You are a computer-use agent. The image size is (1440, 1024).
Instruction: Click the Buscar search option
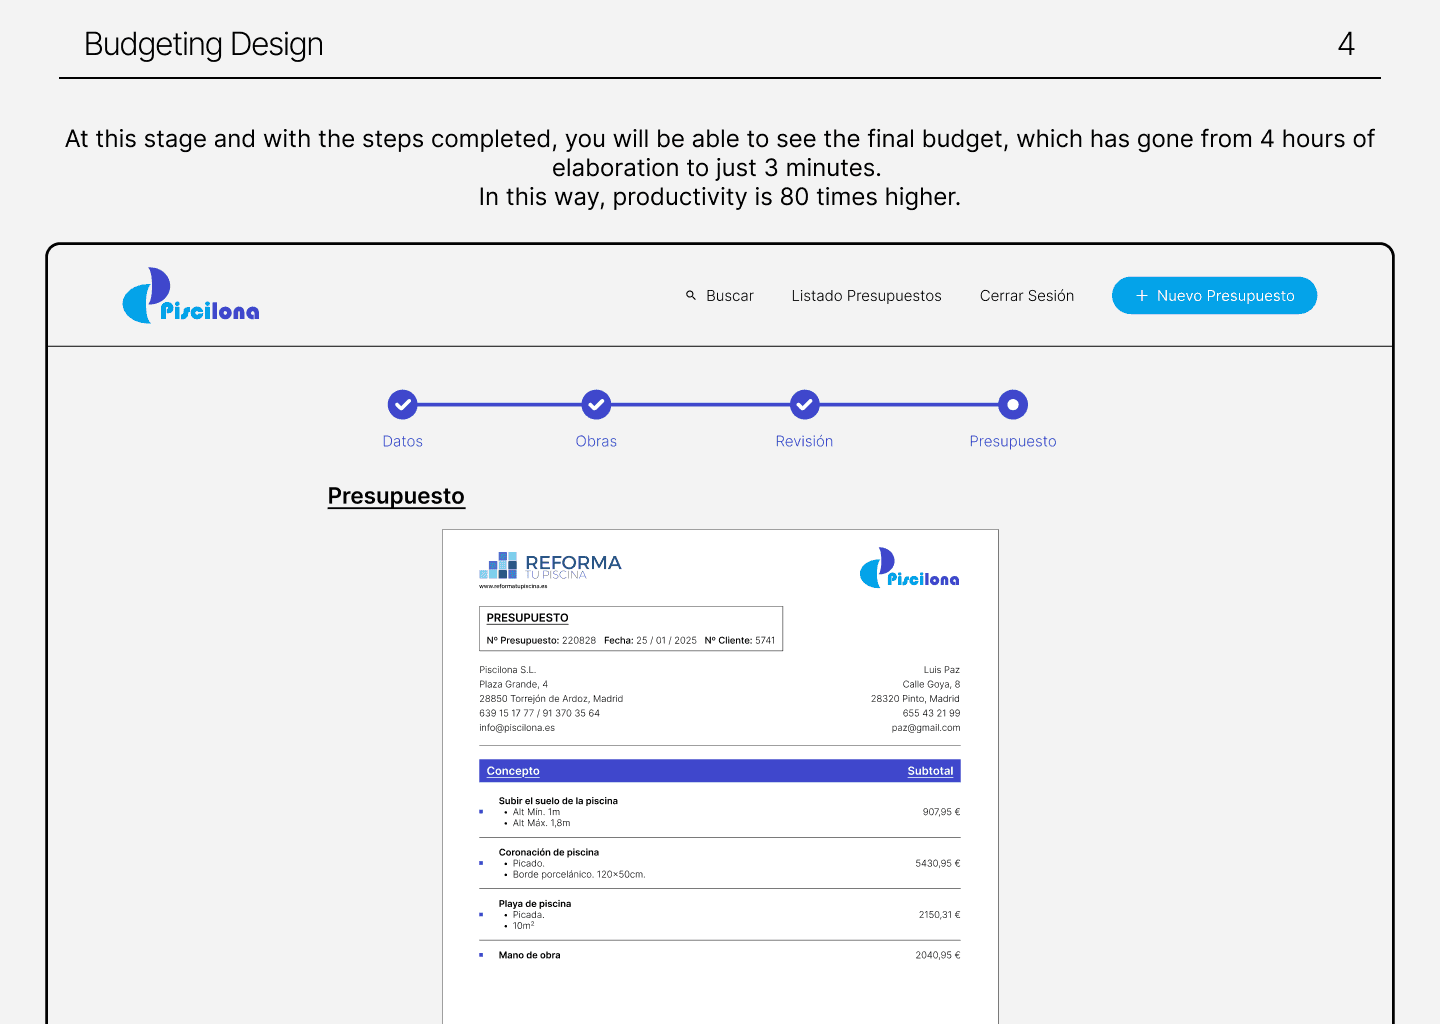pyautogui.click(x=729, y=295)
